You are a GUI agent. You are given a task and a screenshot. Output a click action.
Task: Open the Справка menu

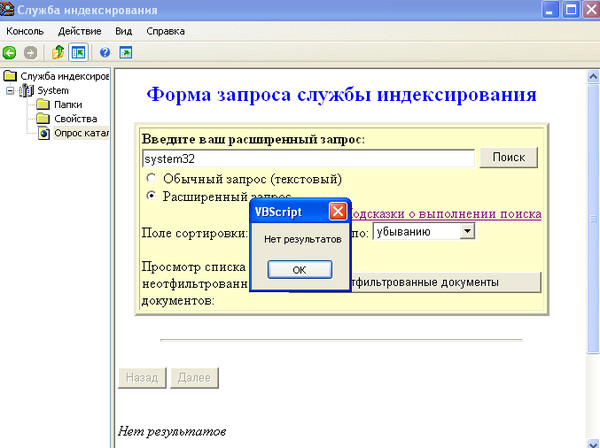(165, 31)
